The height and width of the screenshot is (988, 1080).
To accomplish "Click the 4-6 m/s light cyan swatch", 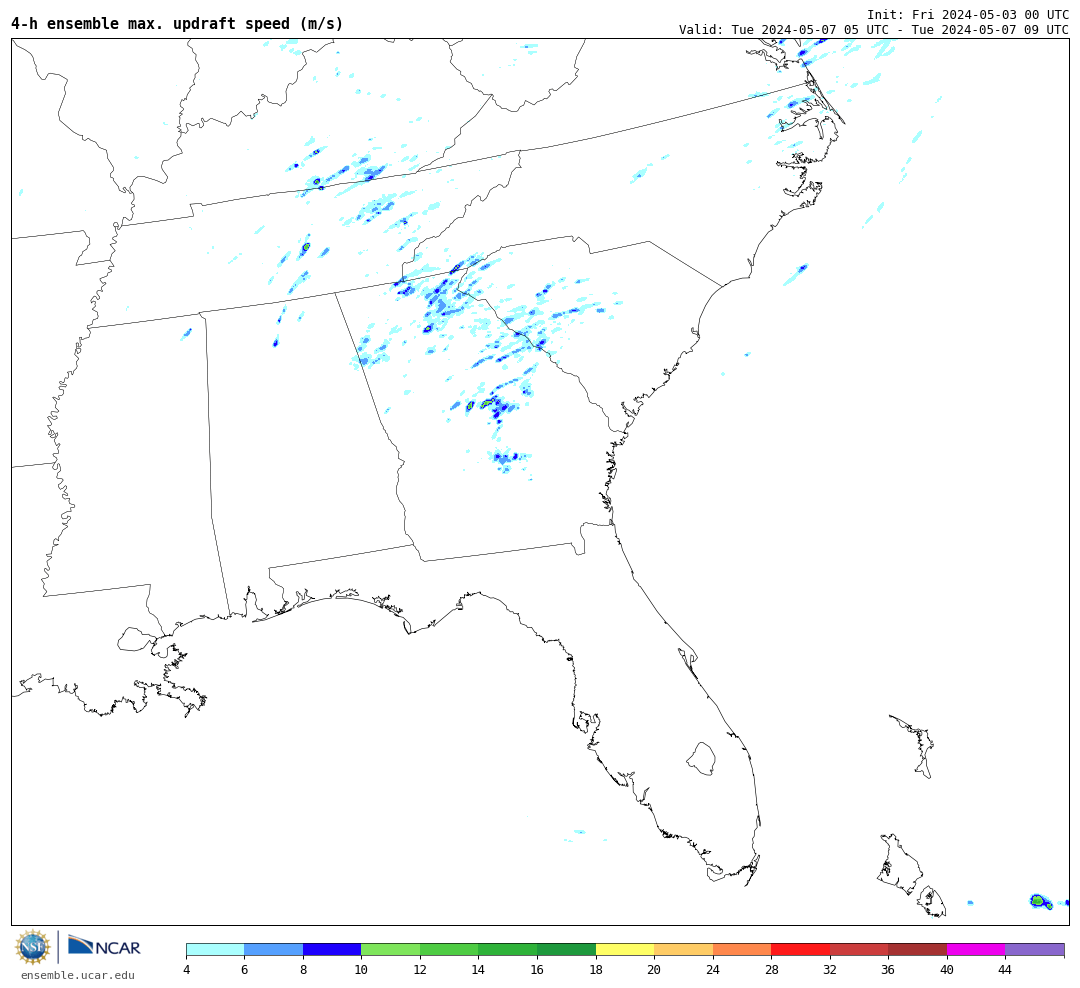I will 215,950.
